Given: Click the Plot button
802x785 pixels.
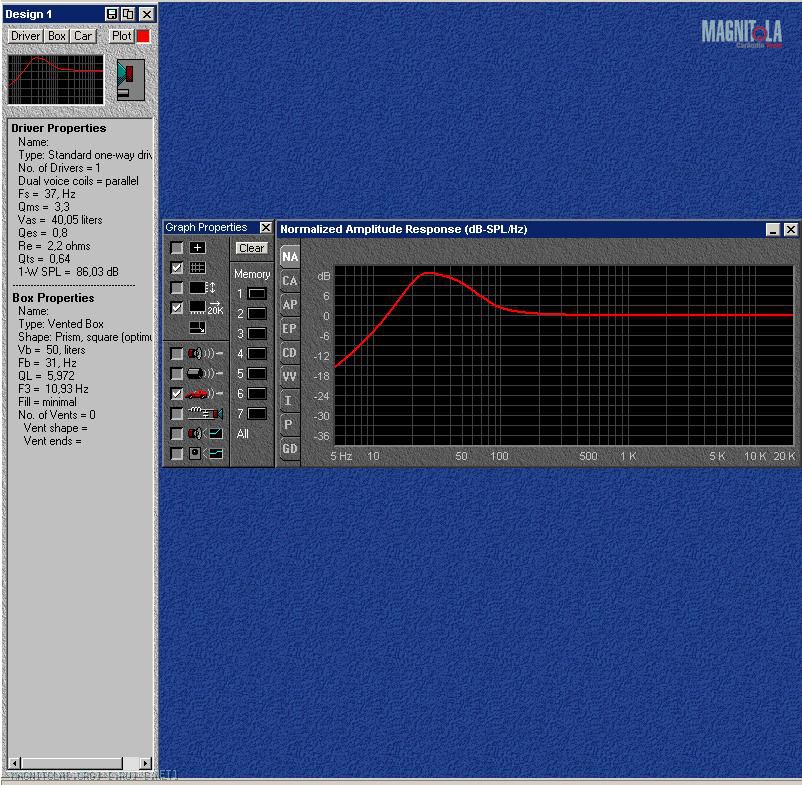Looking at the screenshot, I should (x=122, y=36).
